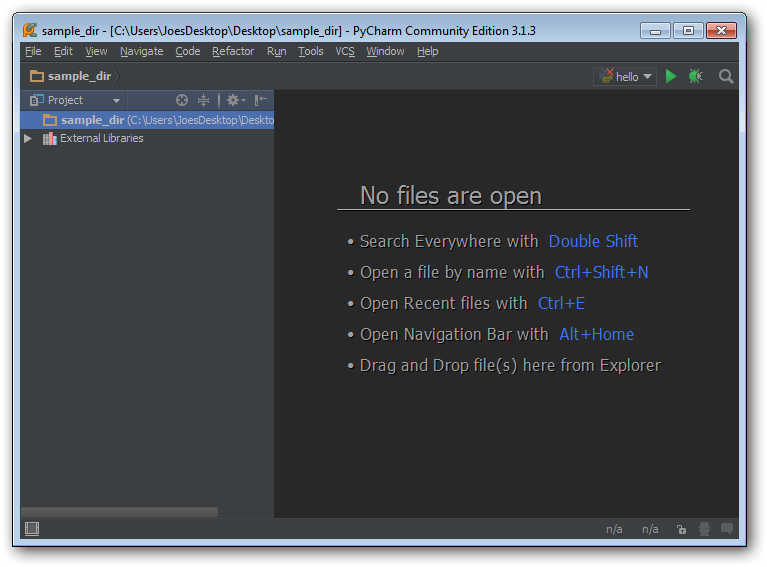
Task: Click the sample_dir folder icon in navigation bar
Action: (x=37, y=76)
